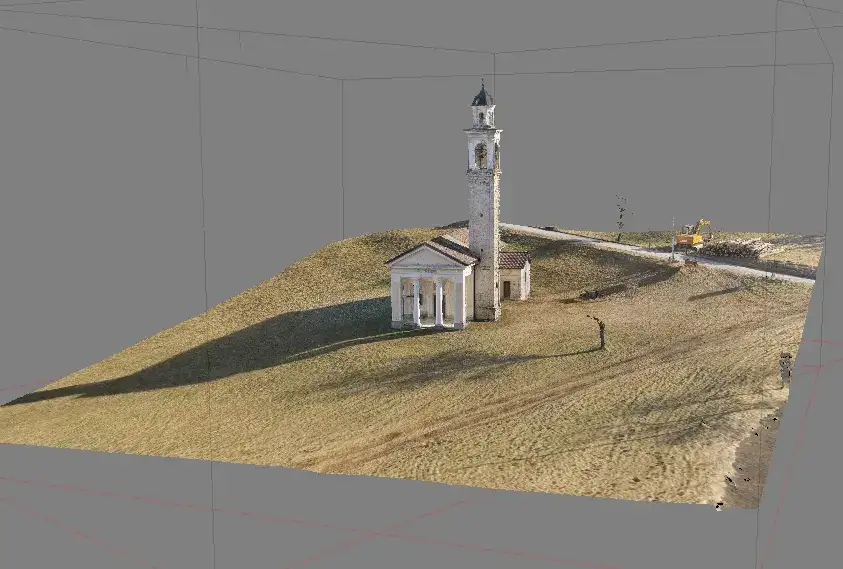Pick the standing figure in the field

tap(601, 333)
